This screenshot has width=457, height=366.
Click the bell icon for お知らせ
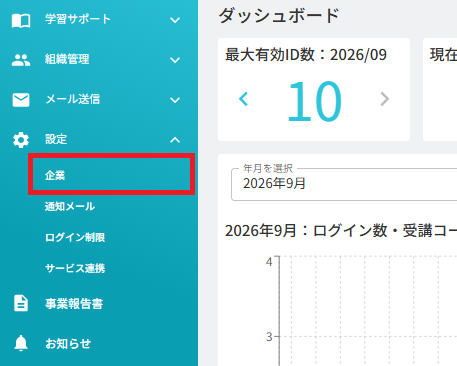tap(21, 343)
